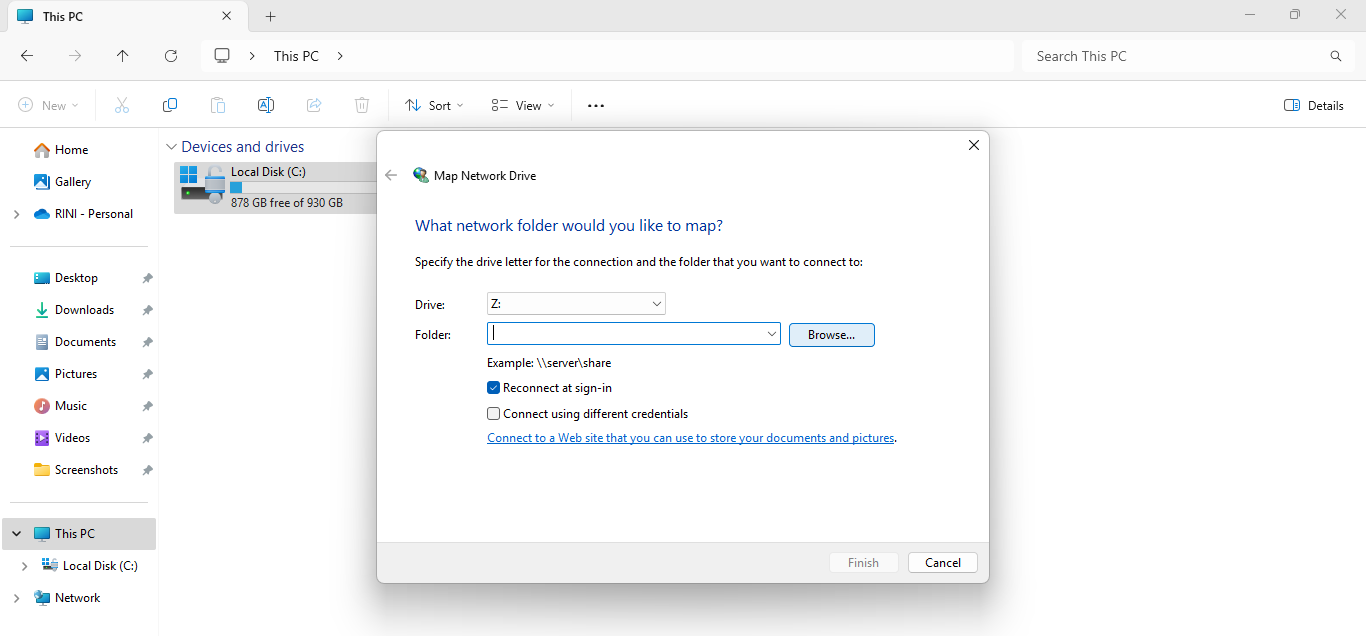1366x636 pixels.
Task: Open the View menu
Action: pos(522,105)
